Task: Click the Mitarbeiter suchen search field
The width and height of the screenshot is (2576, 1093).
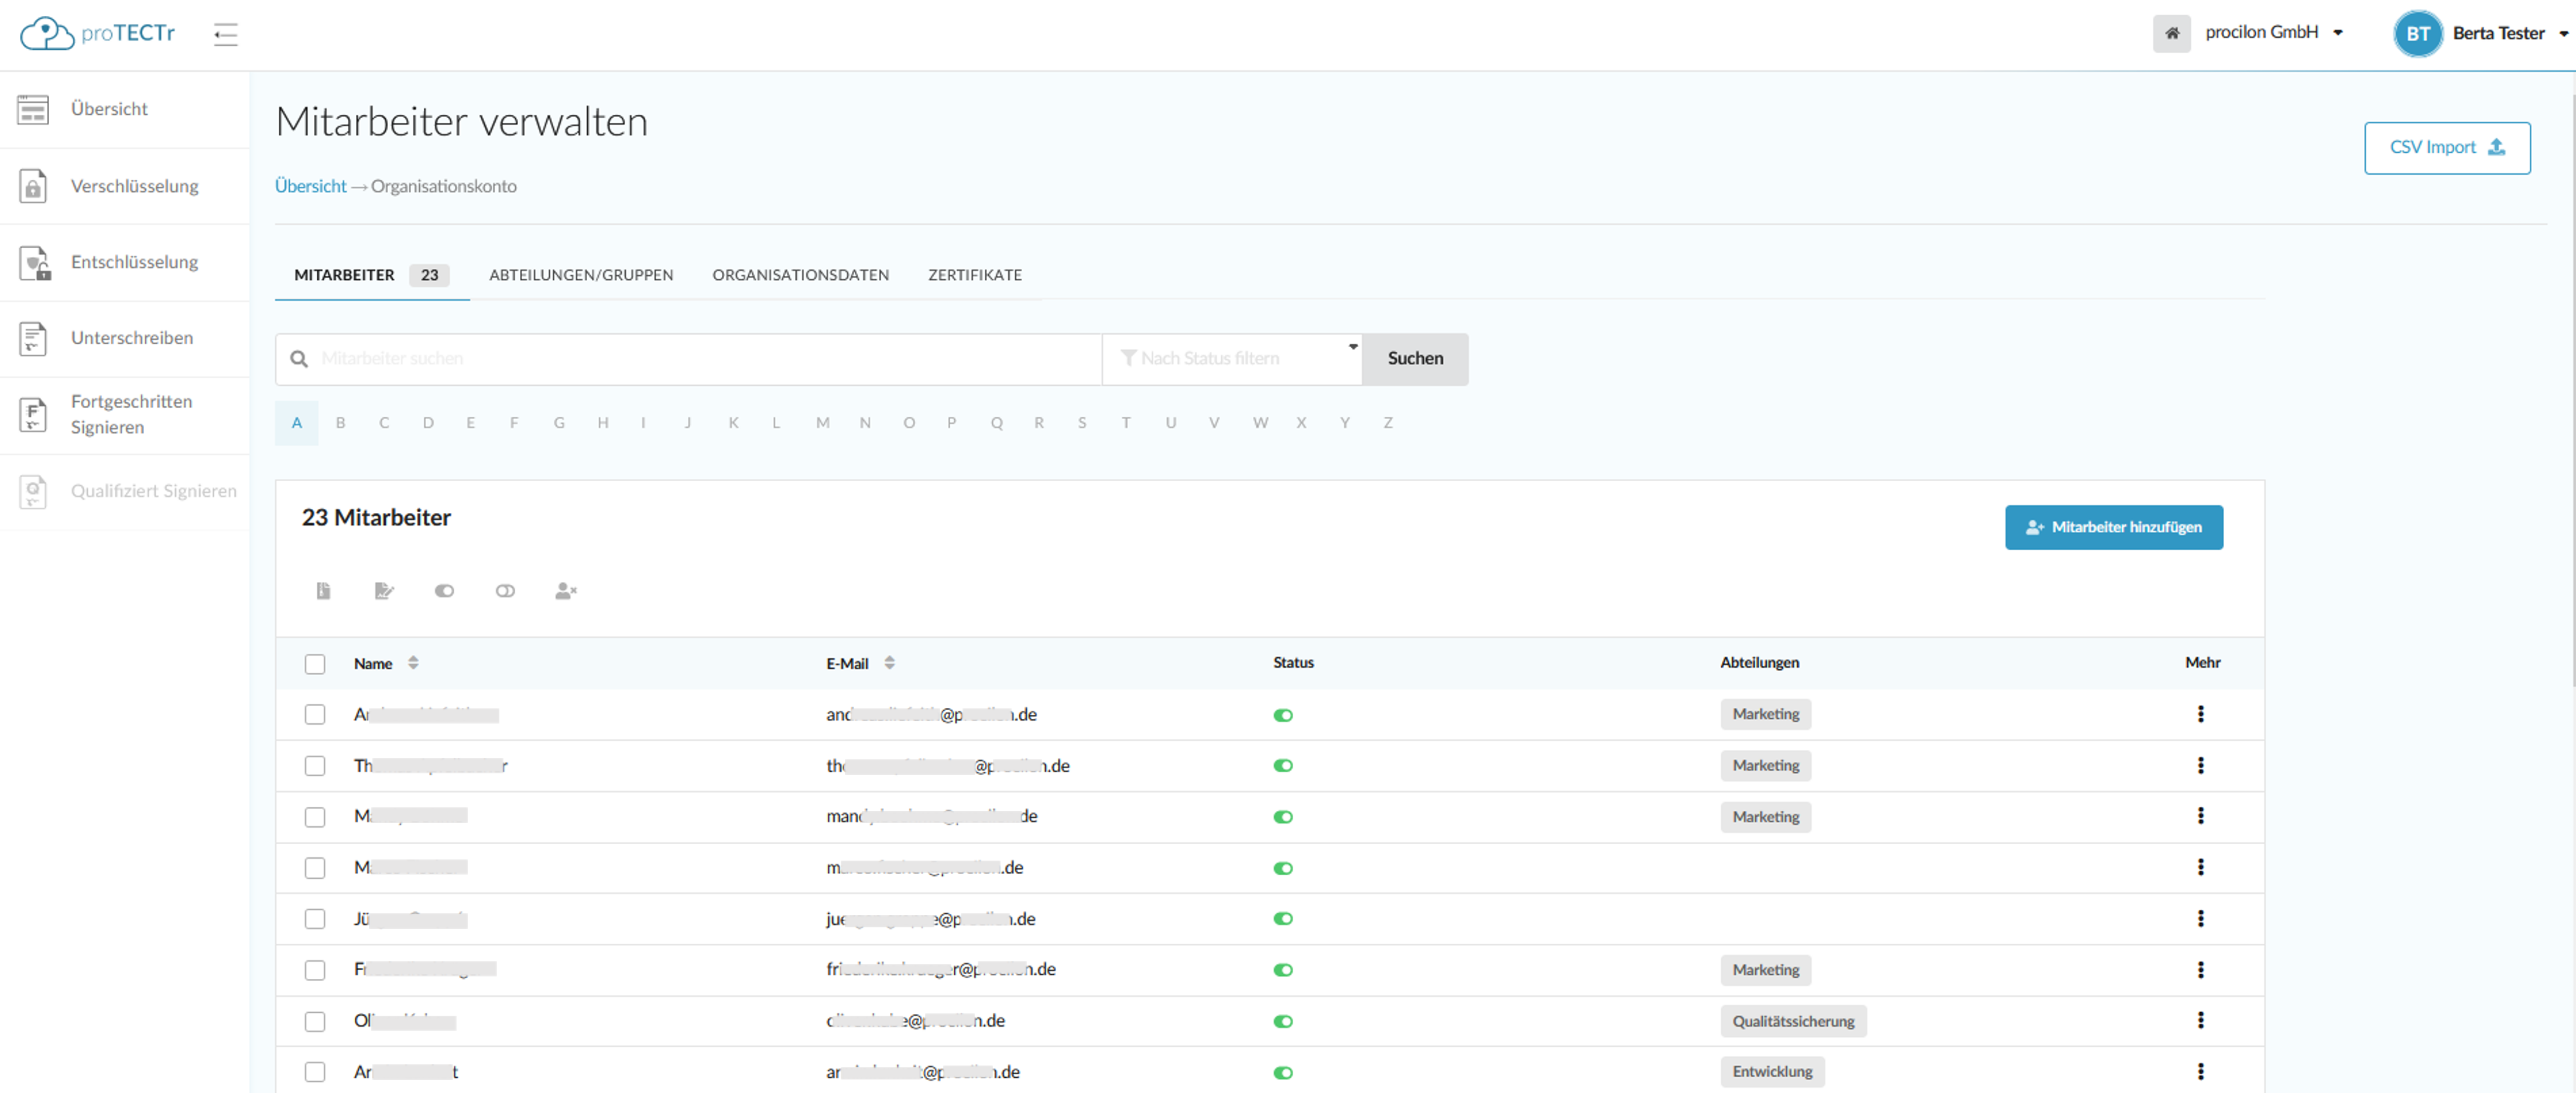Action: [x=700, y=358]
